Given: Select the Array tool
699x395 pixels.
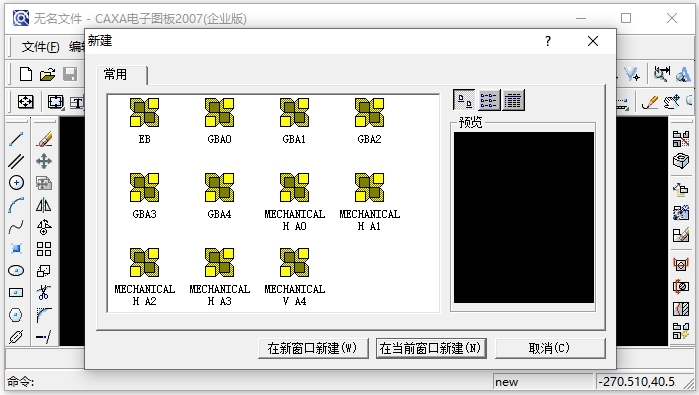Looking at the screenshot, I should click(x=44, y=249).
